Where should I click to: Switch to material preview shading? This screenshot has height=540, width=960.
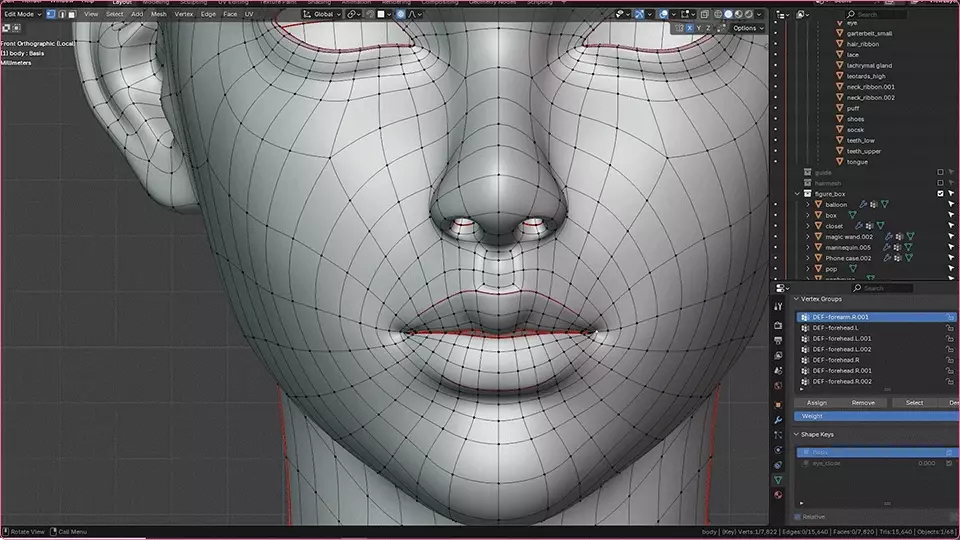(738, 14)
